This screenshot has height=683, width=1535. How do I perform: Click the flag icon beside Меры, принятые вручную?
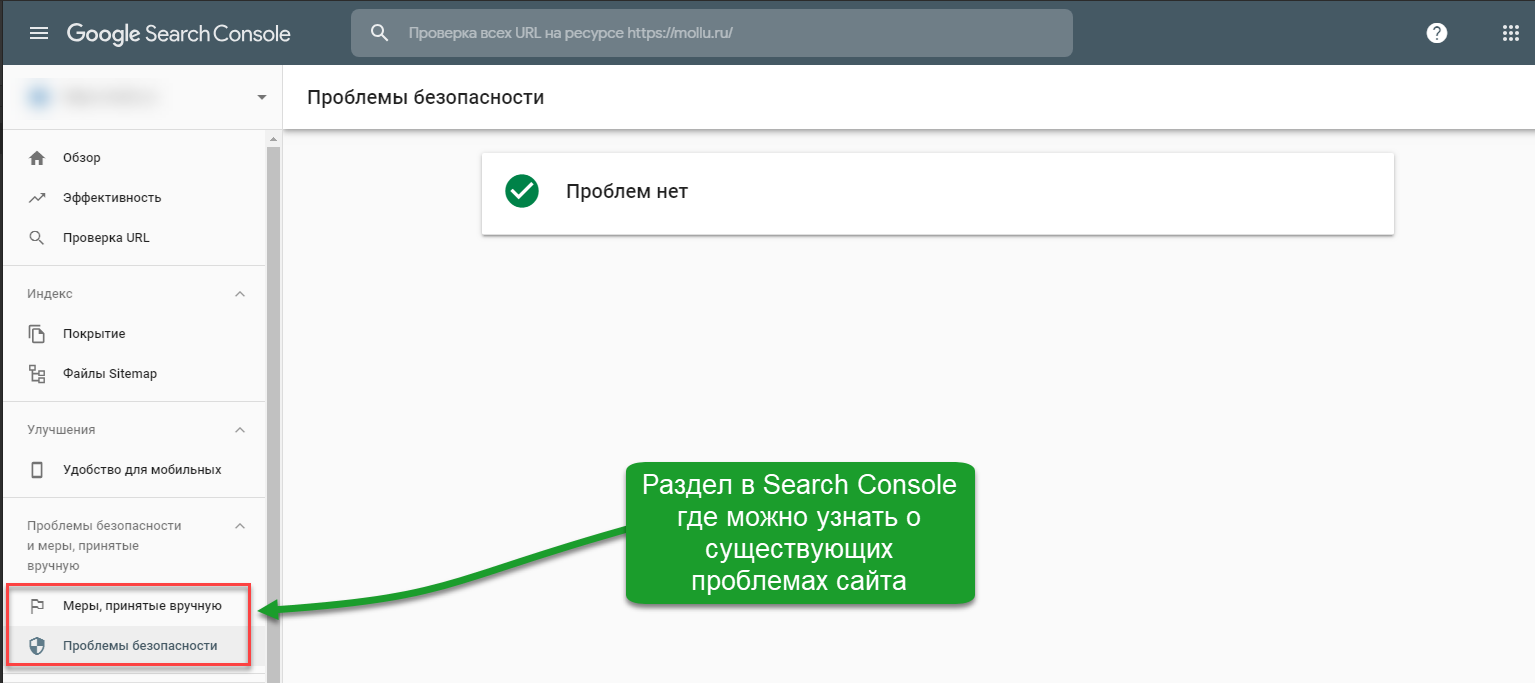point(37,606)
